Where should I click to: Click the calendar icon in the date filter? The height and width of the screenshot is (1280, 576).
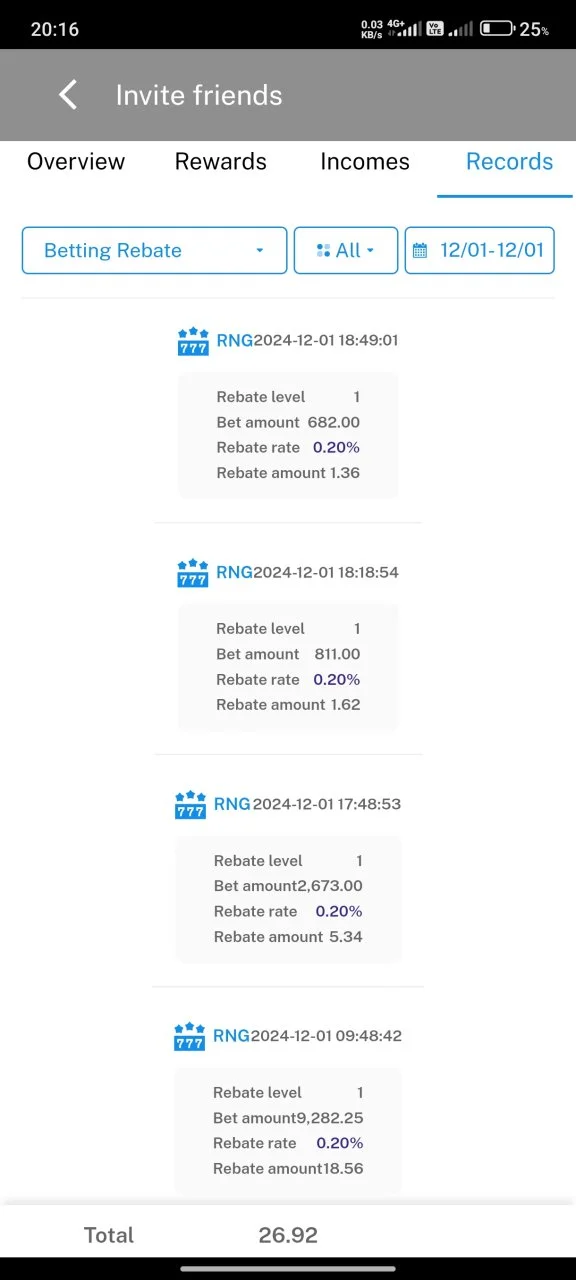[x=420, y=250]
